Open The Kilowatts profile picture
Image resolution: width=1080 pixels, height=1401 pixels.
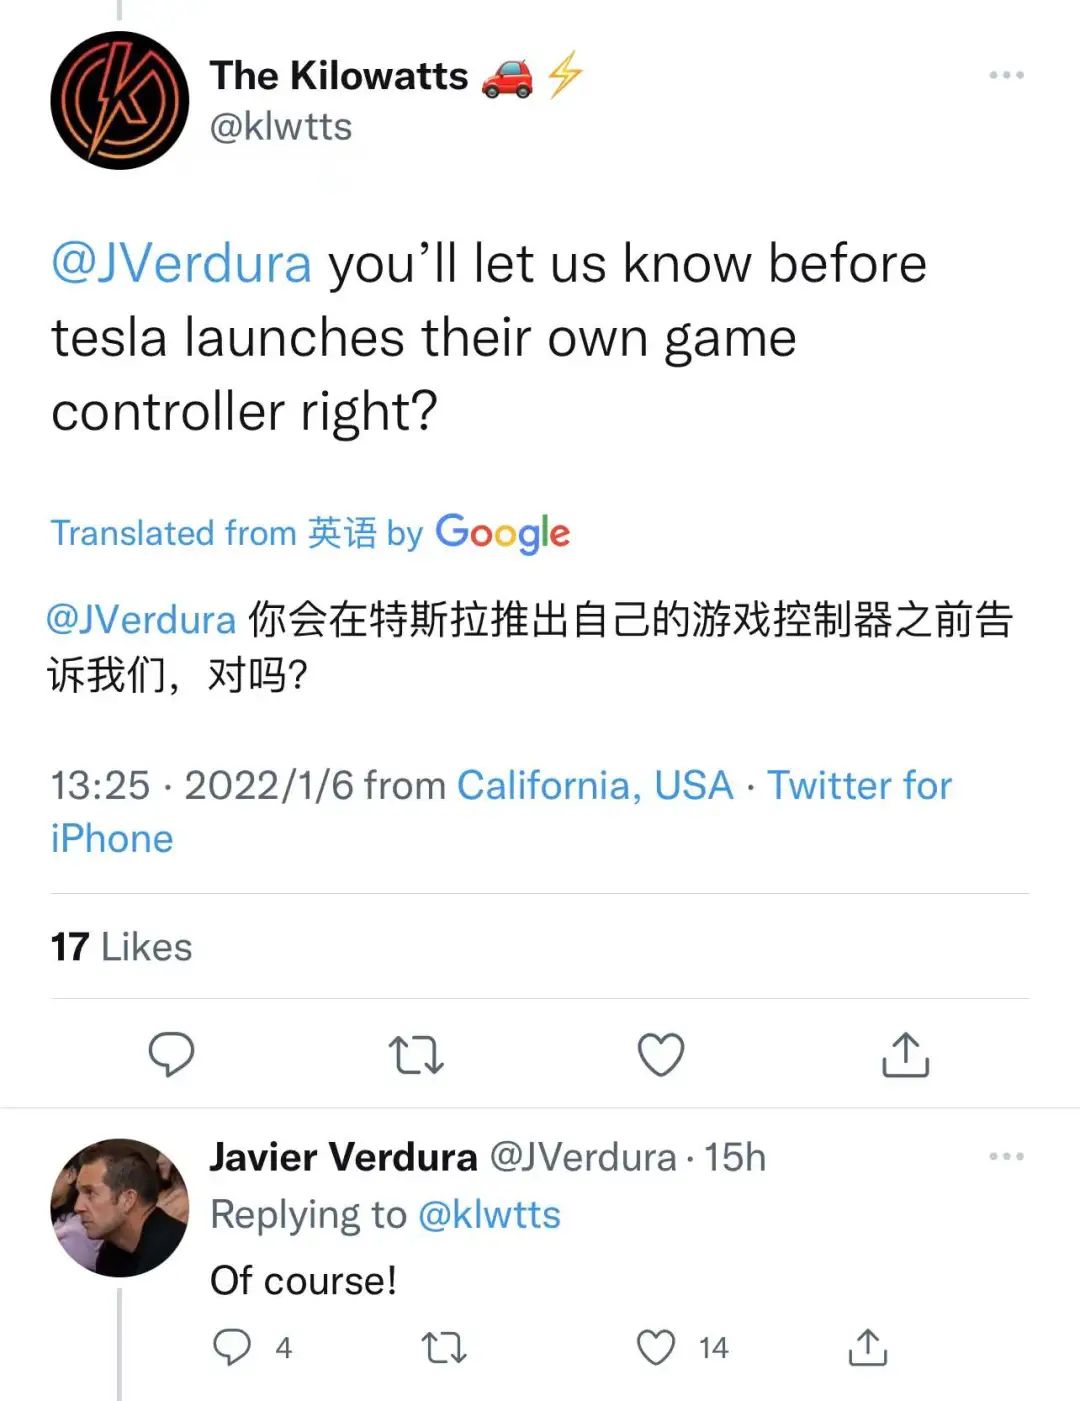(x=120, y=100)
